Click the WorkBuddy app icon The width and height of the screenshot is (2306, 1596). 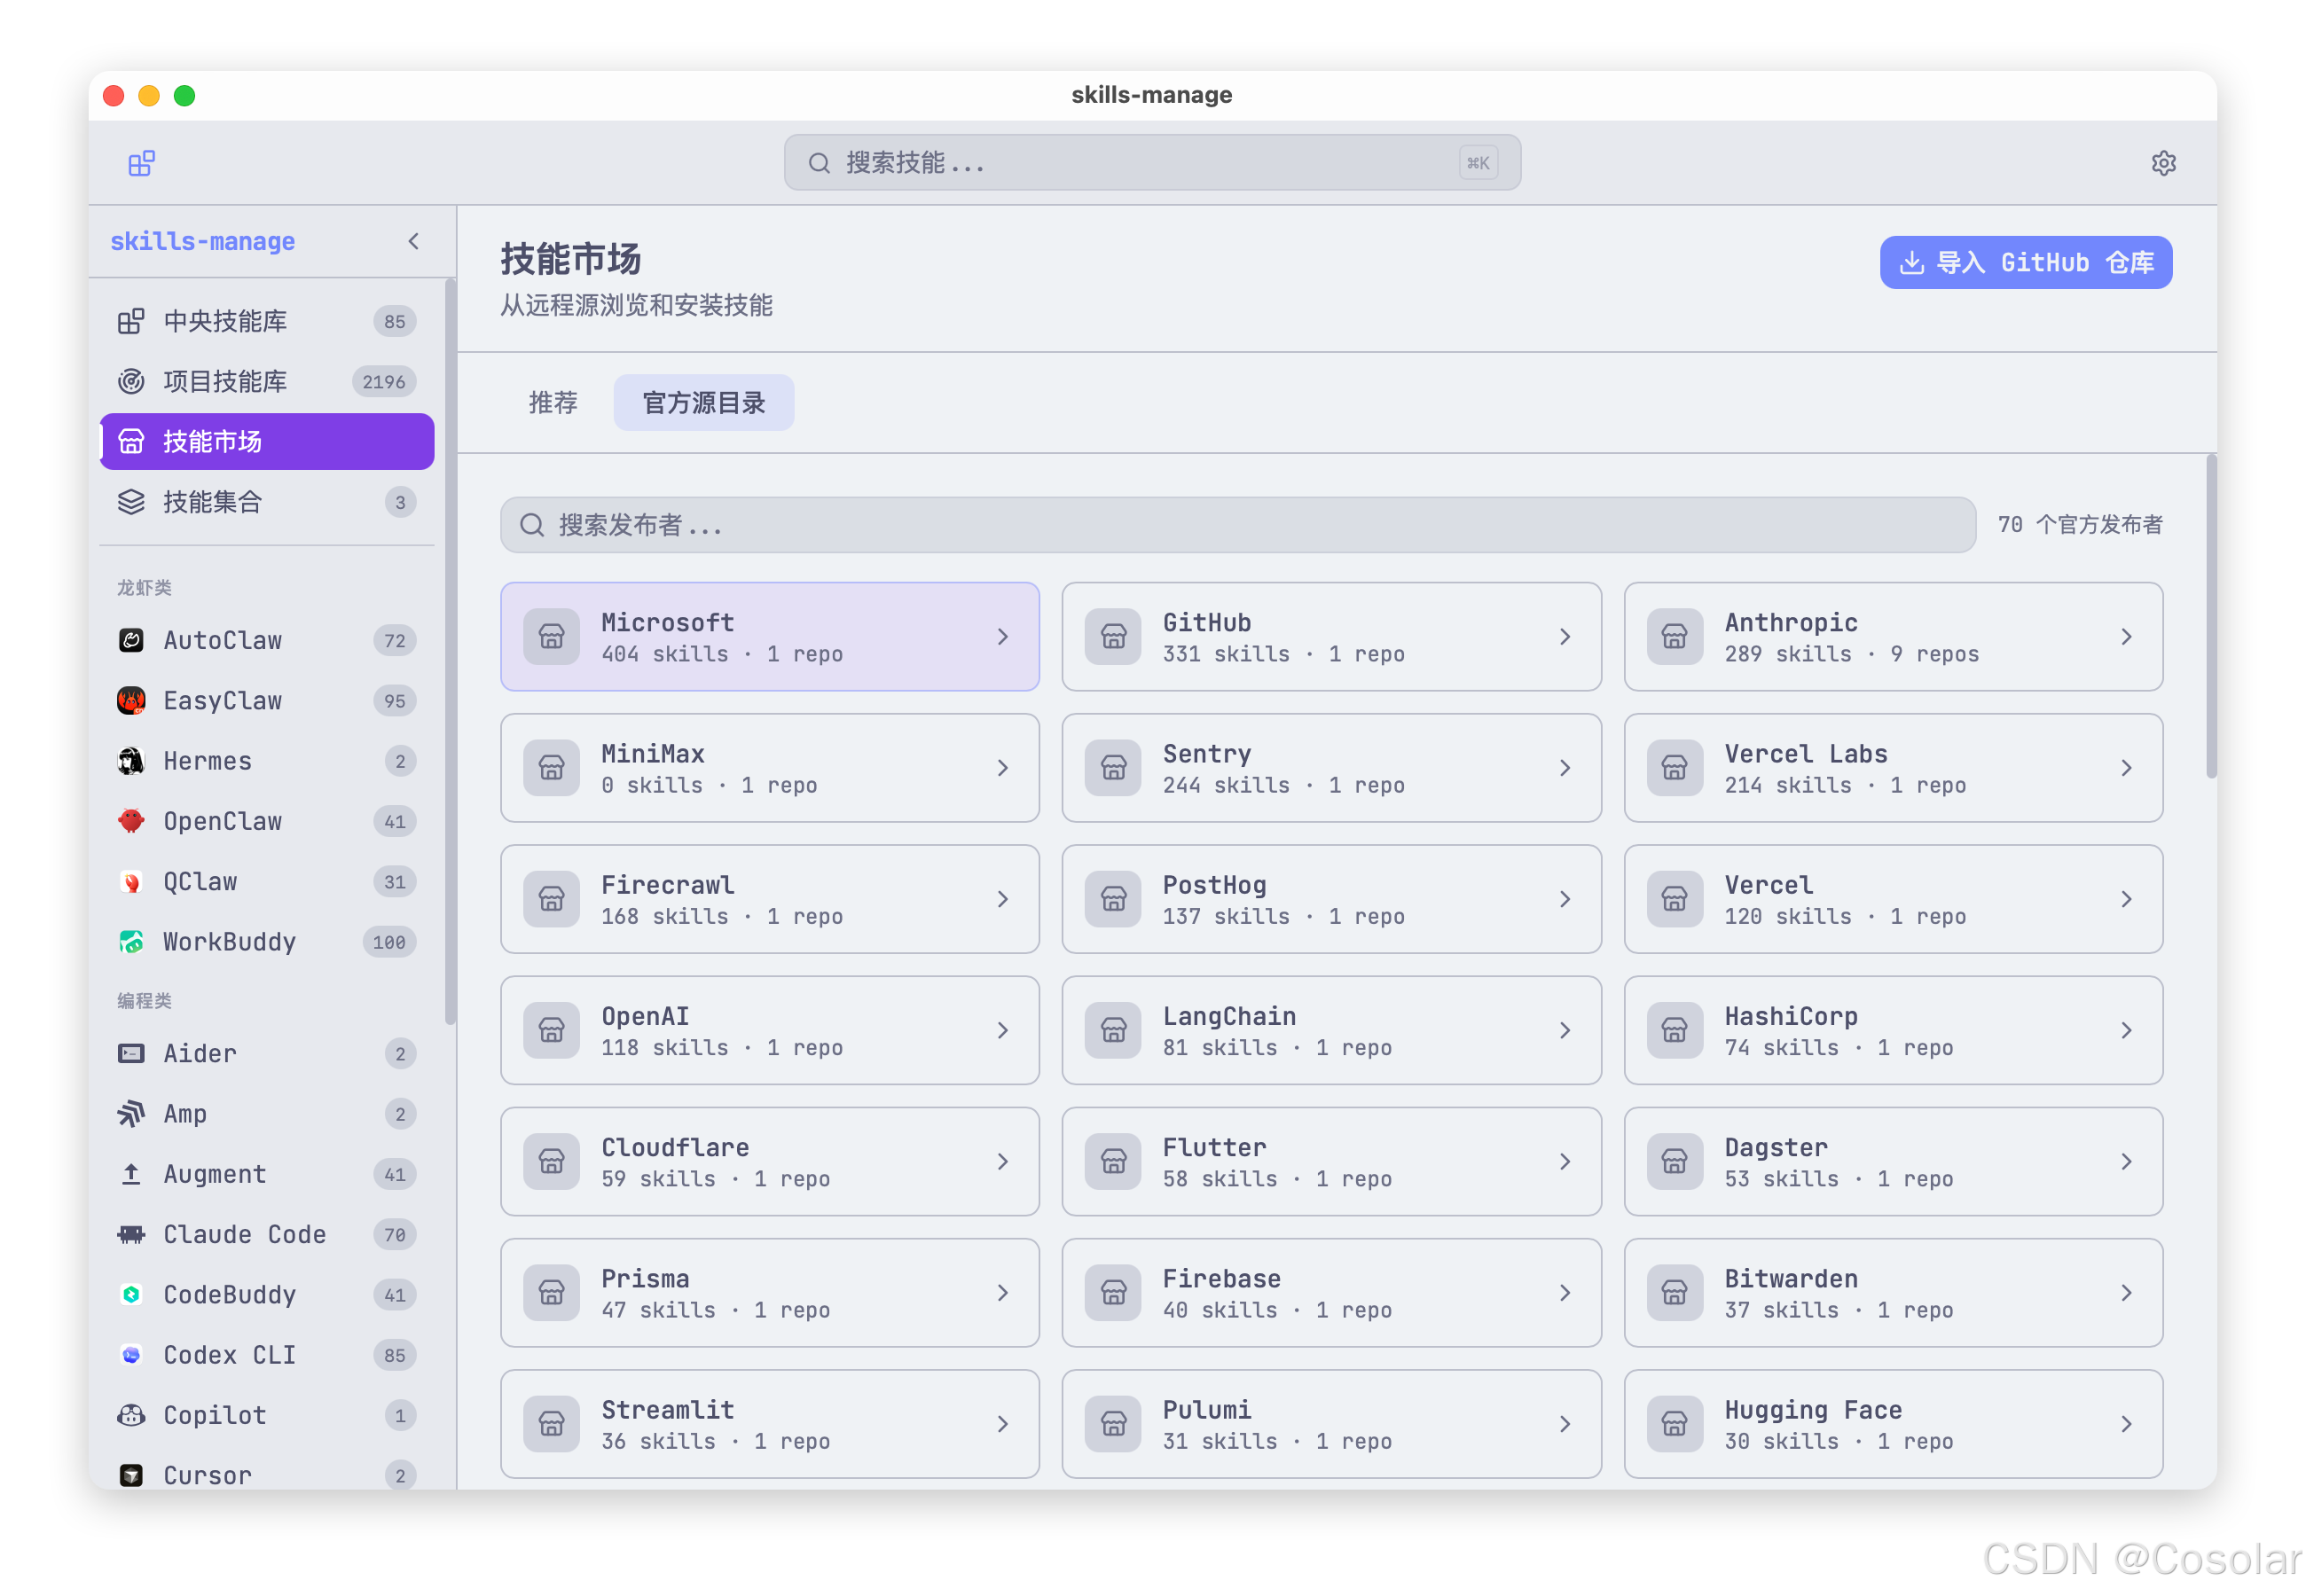pyautogui.click(x=131, y=942)
